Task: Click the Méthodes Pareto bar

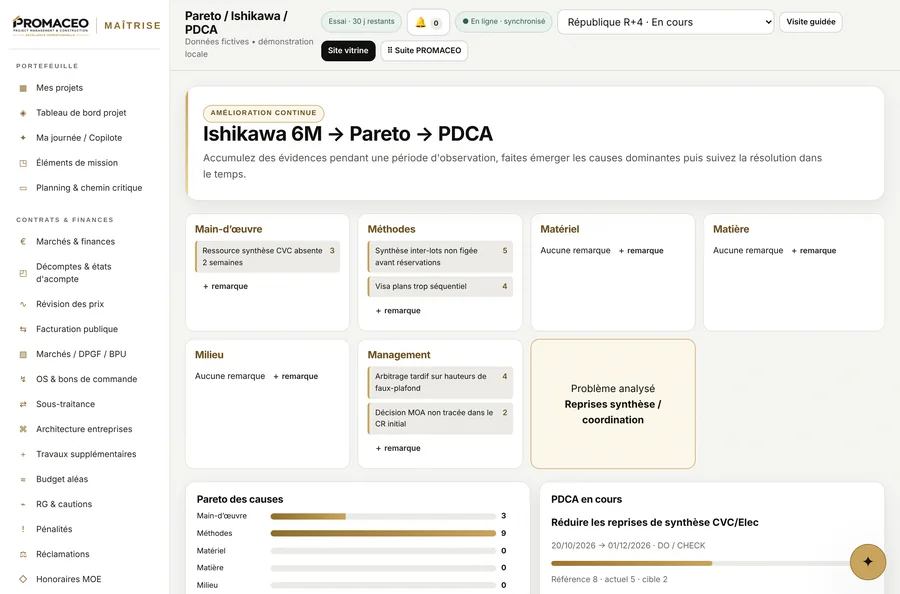Action: point(383,533)
